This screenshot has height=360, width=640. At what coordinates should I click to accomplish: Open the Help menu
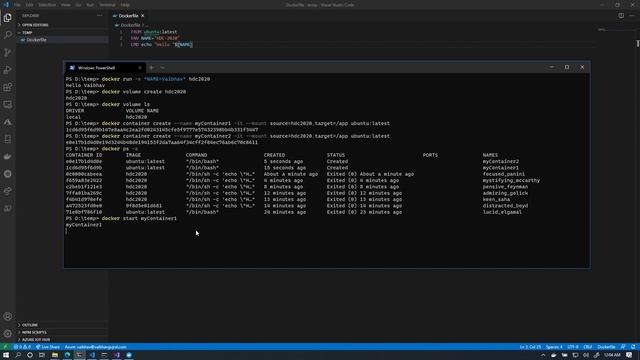point(125,5)
